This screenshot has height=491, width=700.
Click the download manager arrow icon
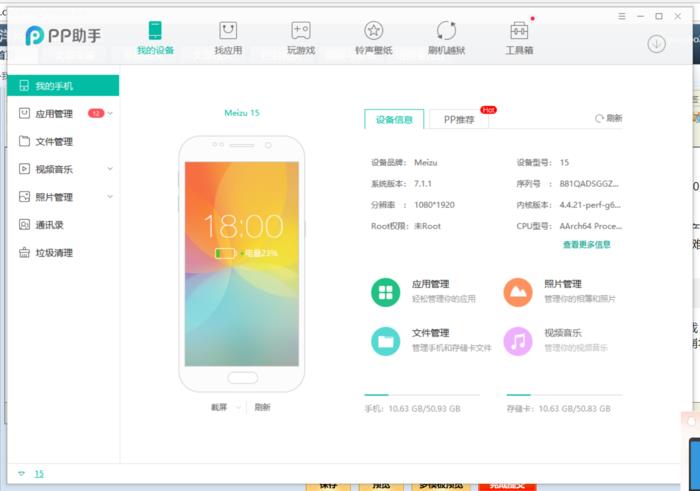[x=657, y=43]
